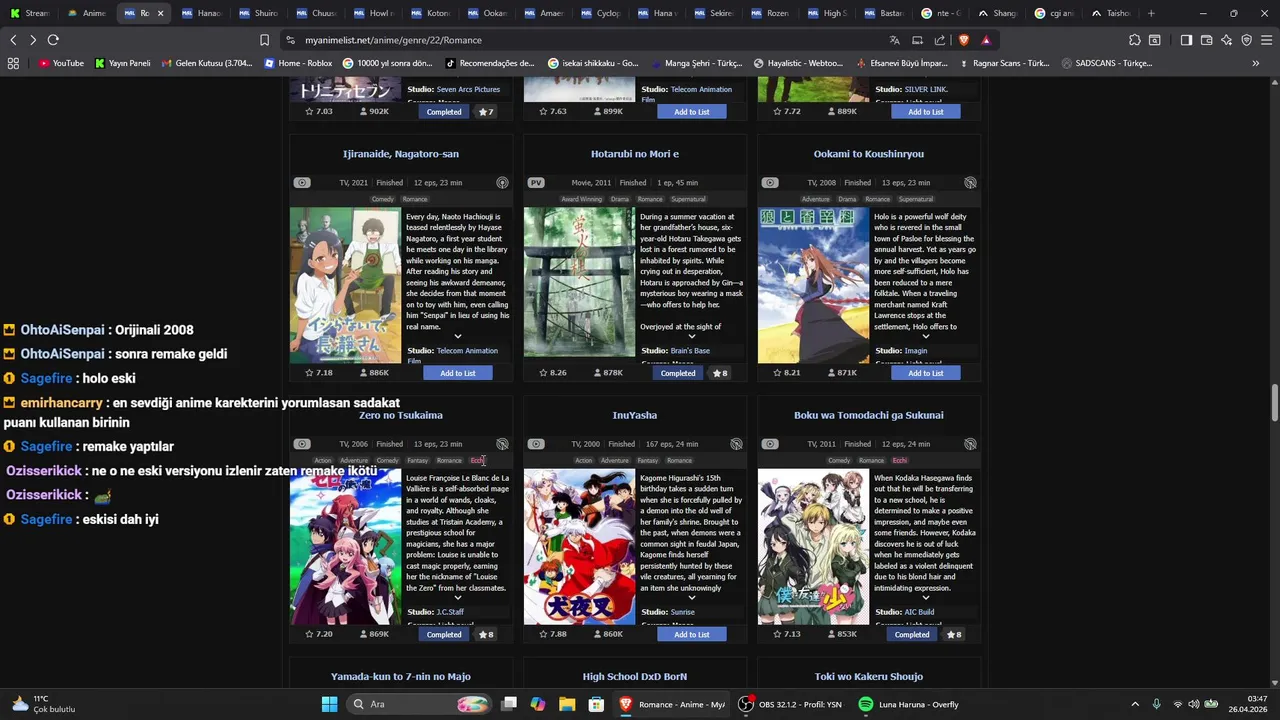Add InuYasha to list
Screen dimensions: 1280x720
pyautogui.click(x=692, y=634)
